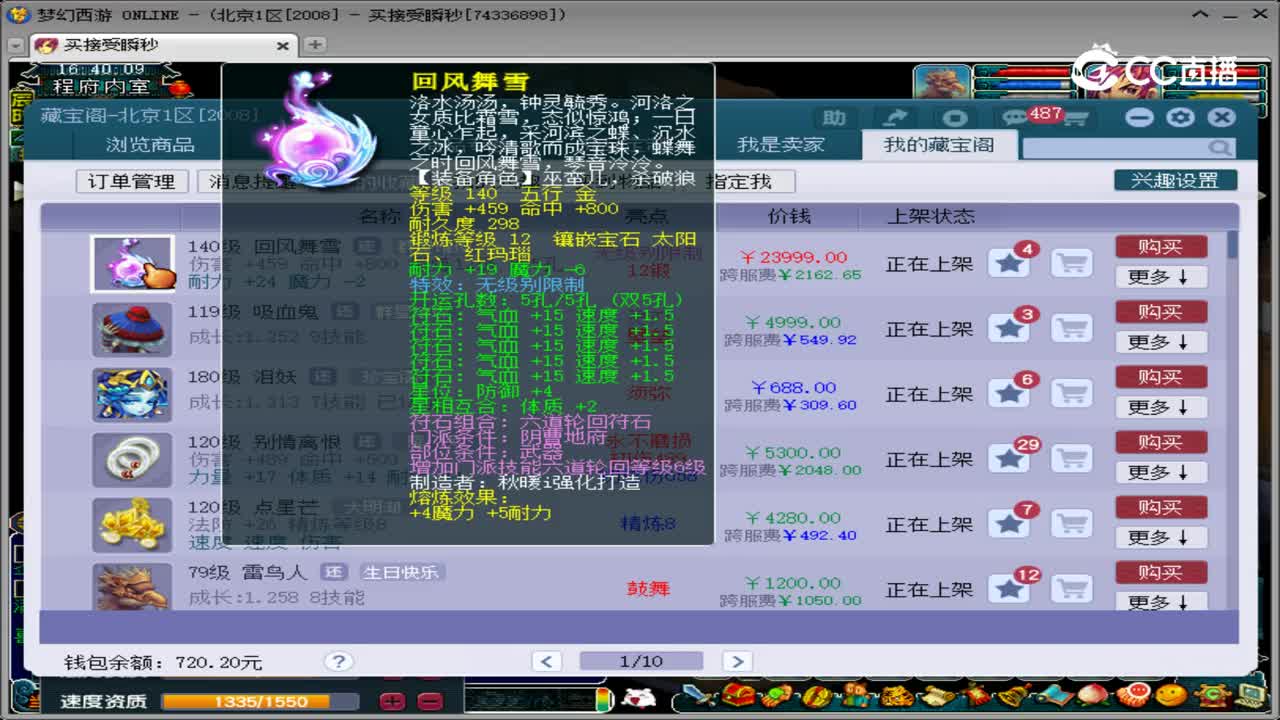The width and height of the screenshot is (1280, 720).
Task: Click the round record icon in header
Action: [956, 118]
